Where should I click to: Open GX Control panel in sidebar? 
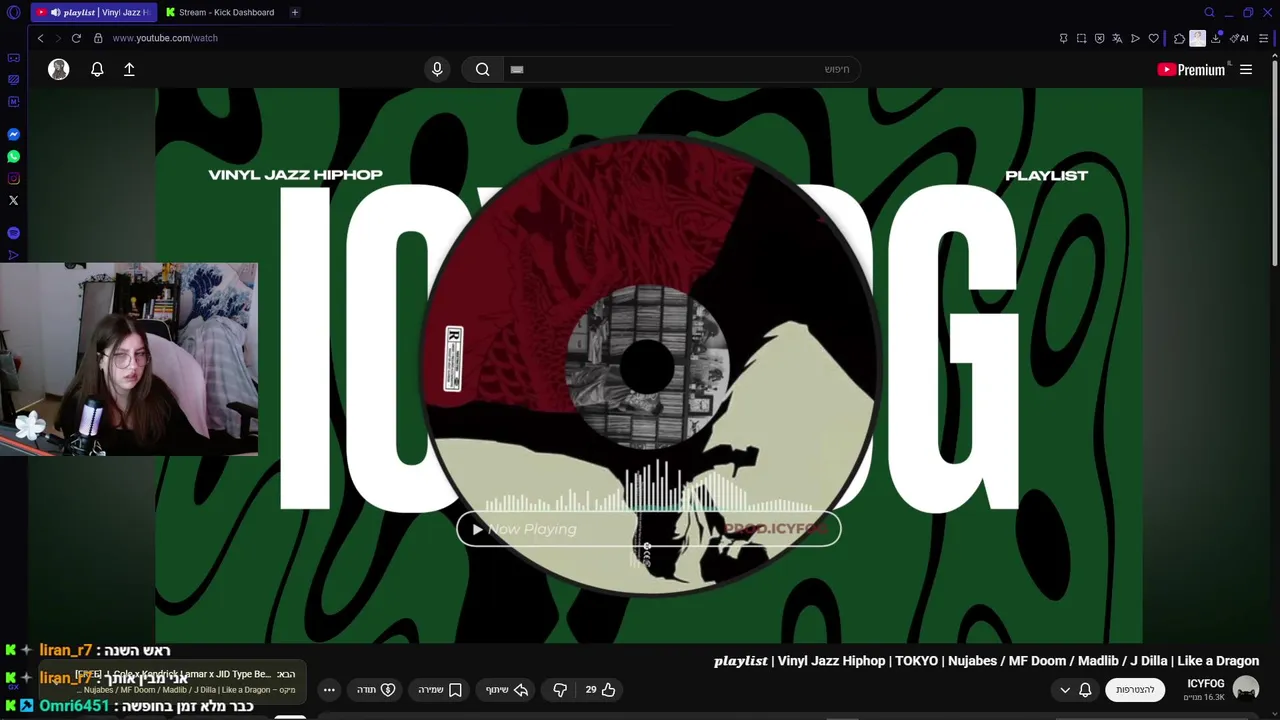pyautogui.click(x=13, y=80)
